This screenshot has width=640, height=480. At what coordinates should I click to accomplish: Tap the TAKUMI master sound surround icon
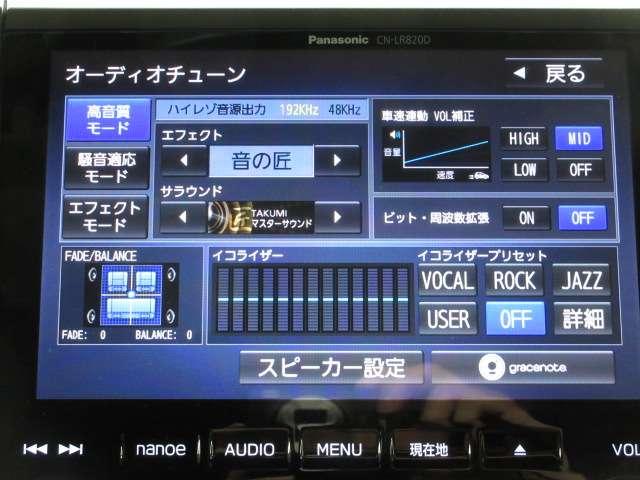click(x=259, y=217)
